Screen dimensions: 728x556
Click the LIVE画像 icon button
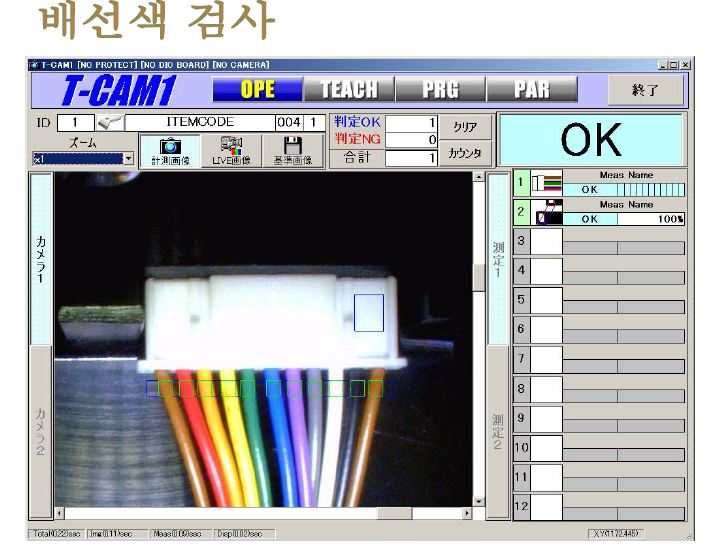point(231,151)
